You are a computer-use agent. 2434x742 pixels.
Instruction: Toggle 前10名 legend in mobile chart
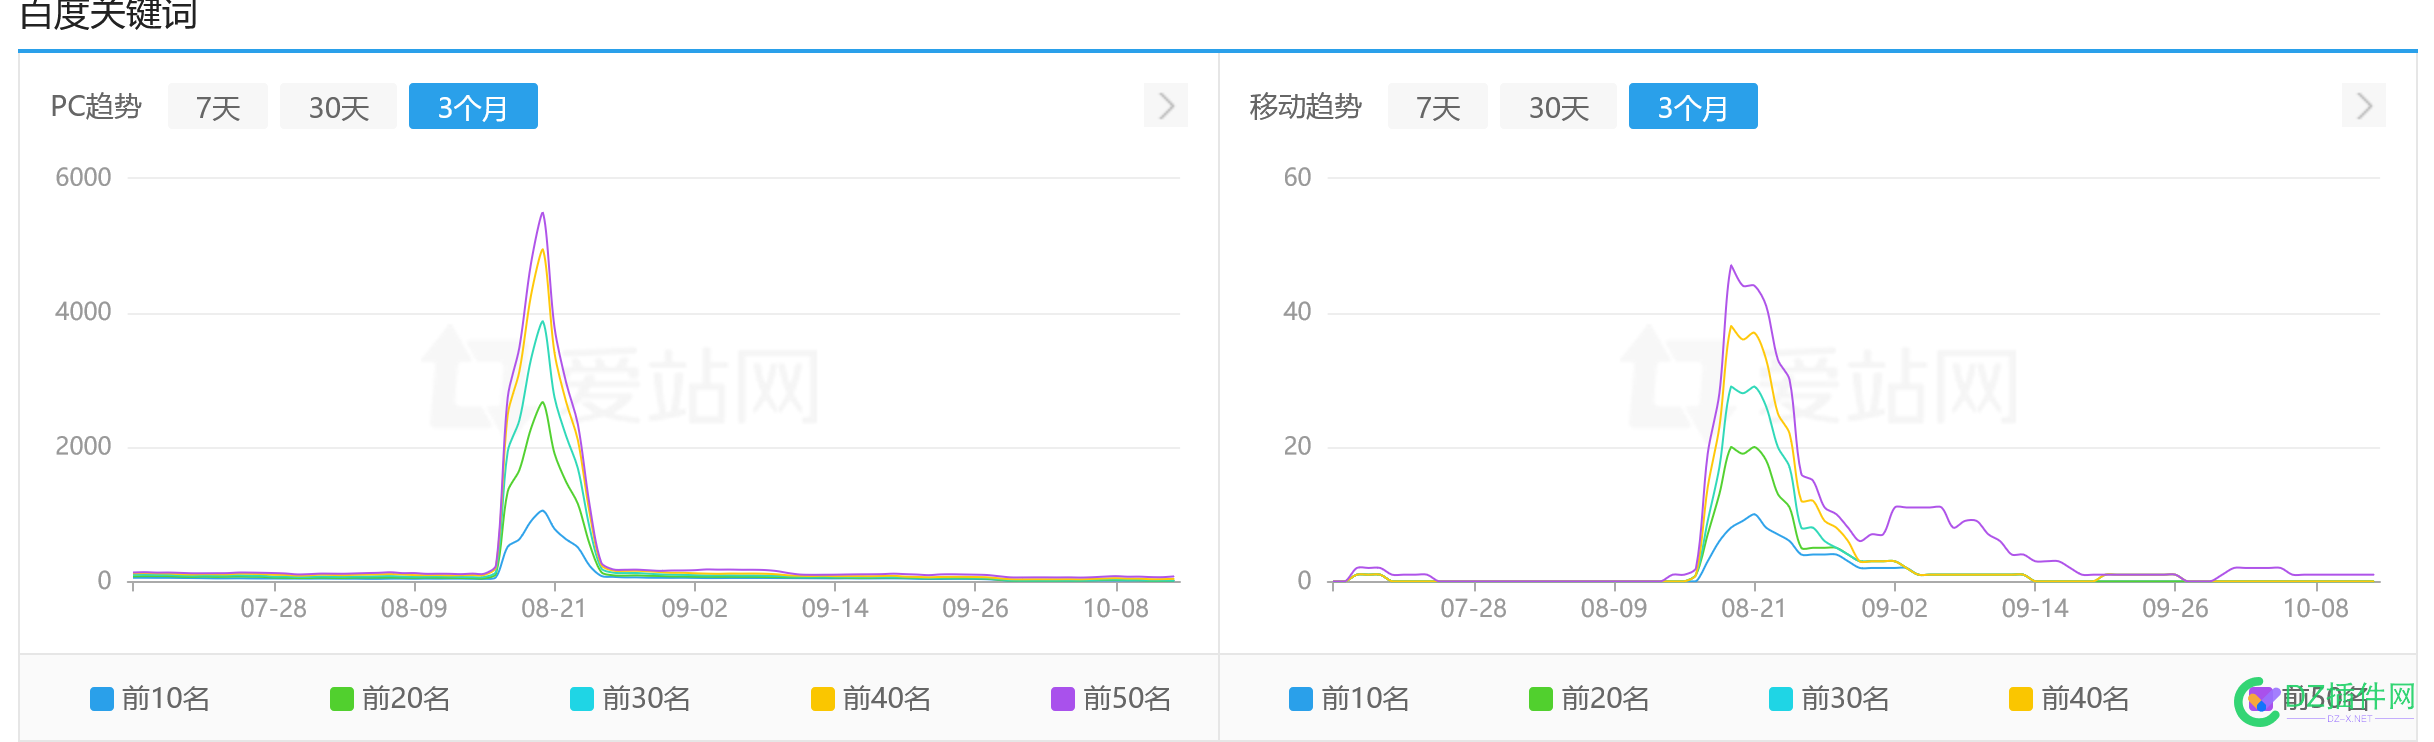click(x=1350, y=699)
